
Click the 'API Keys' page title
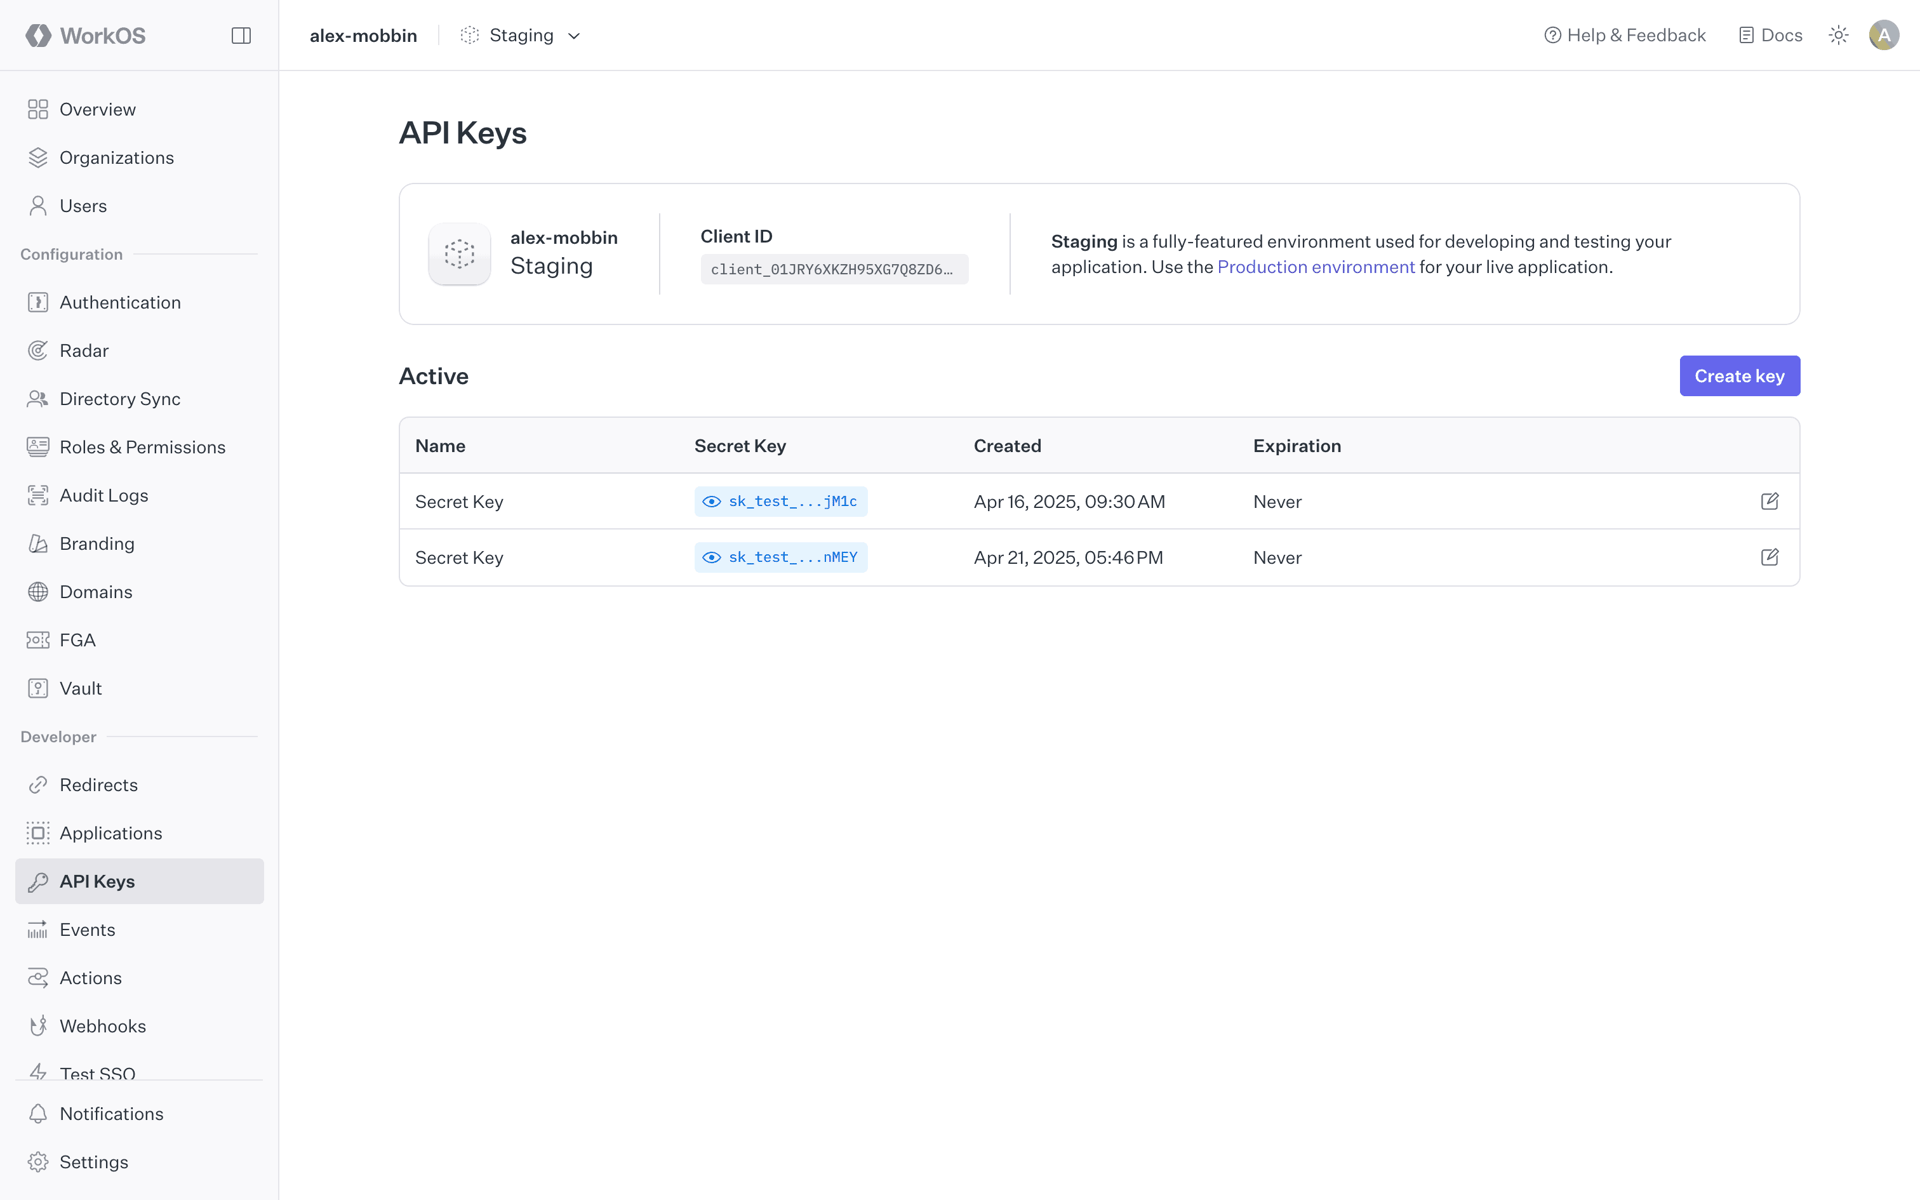462,132
